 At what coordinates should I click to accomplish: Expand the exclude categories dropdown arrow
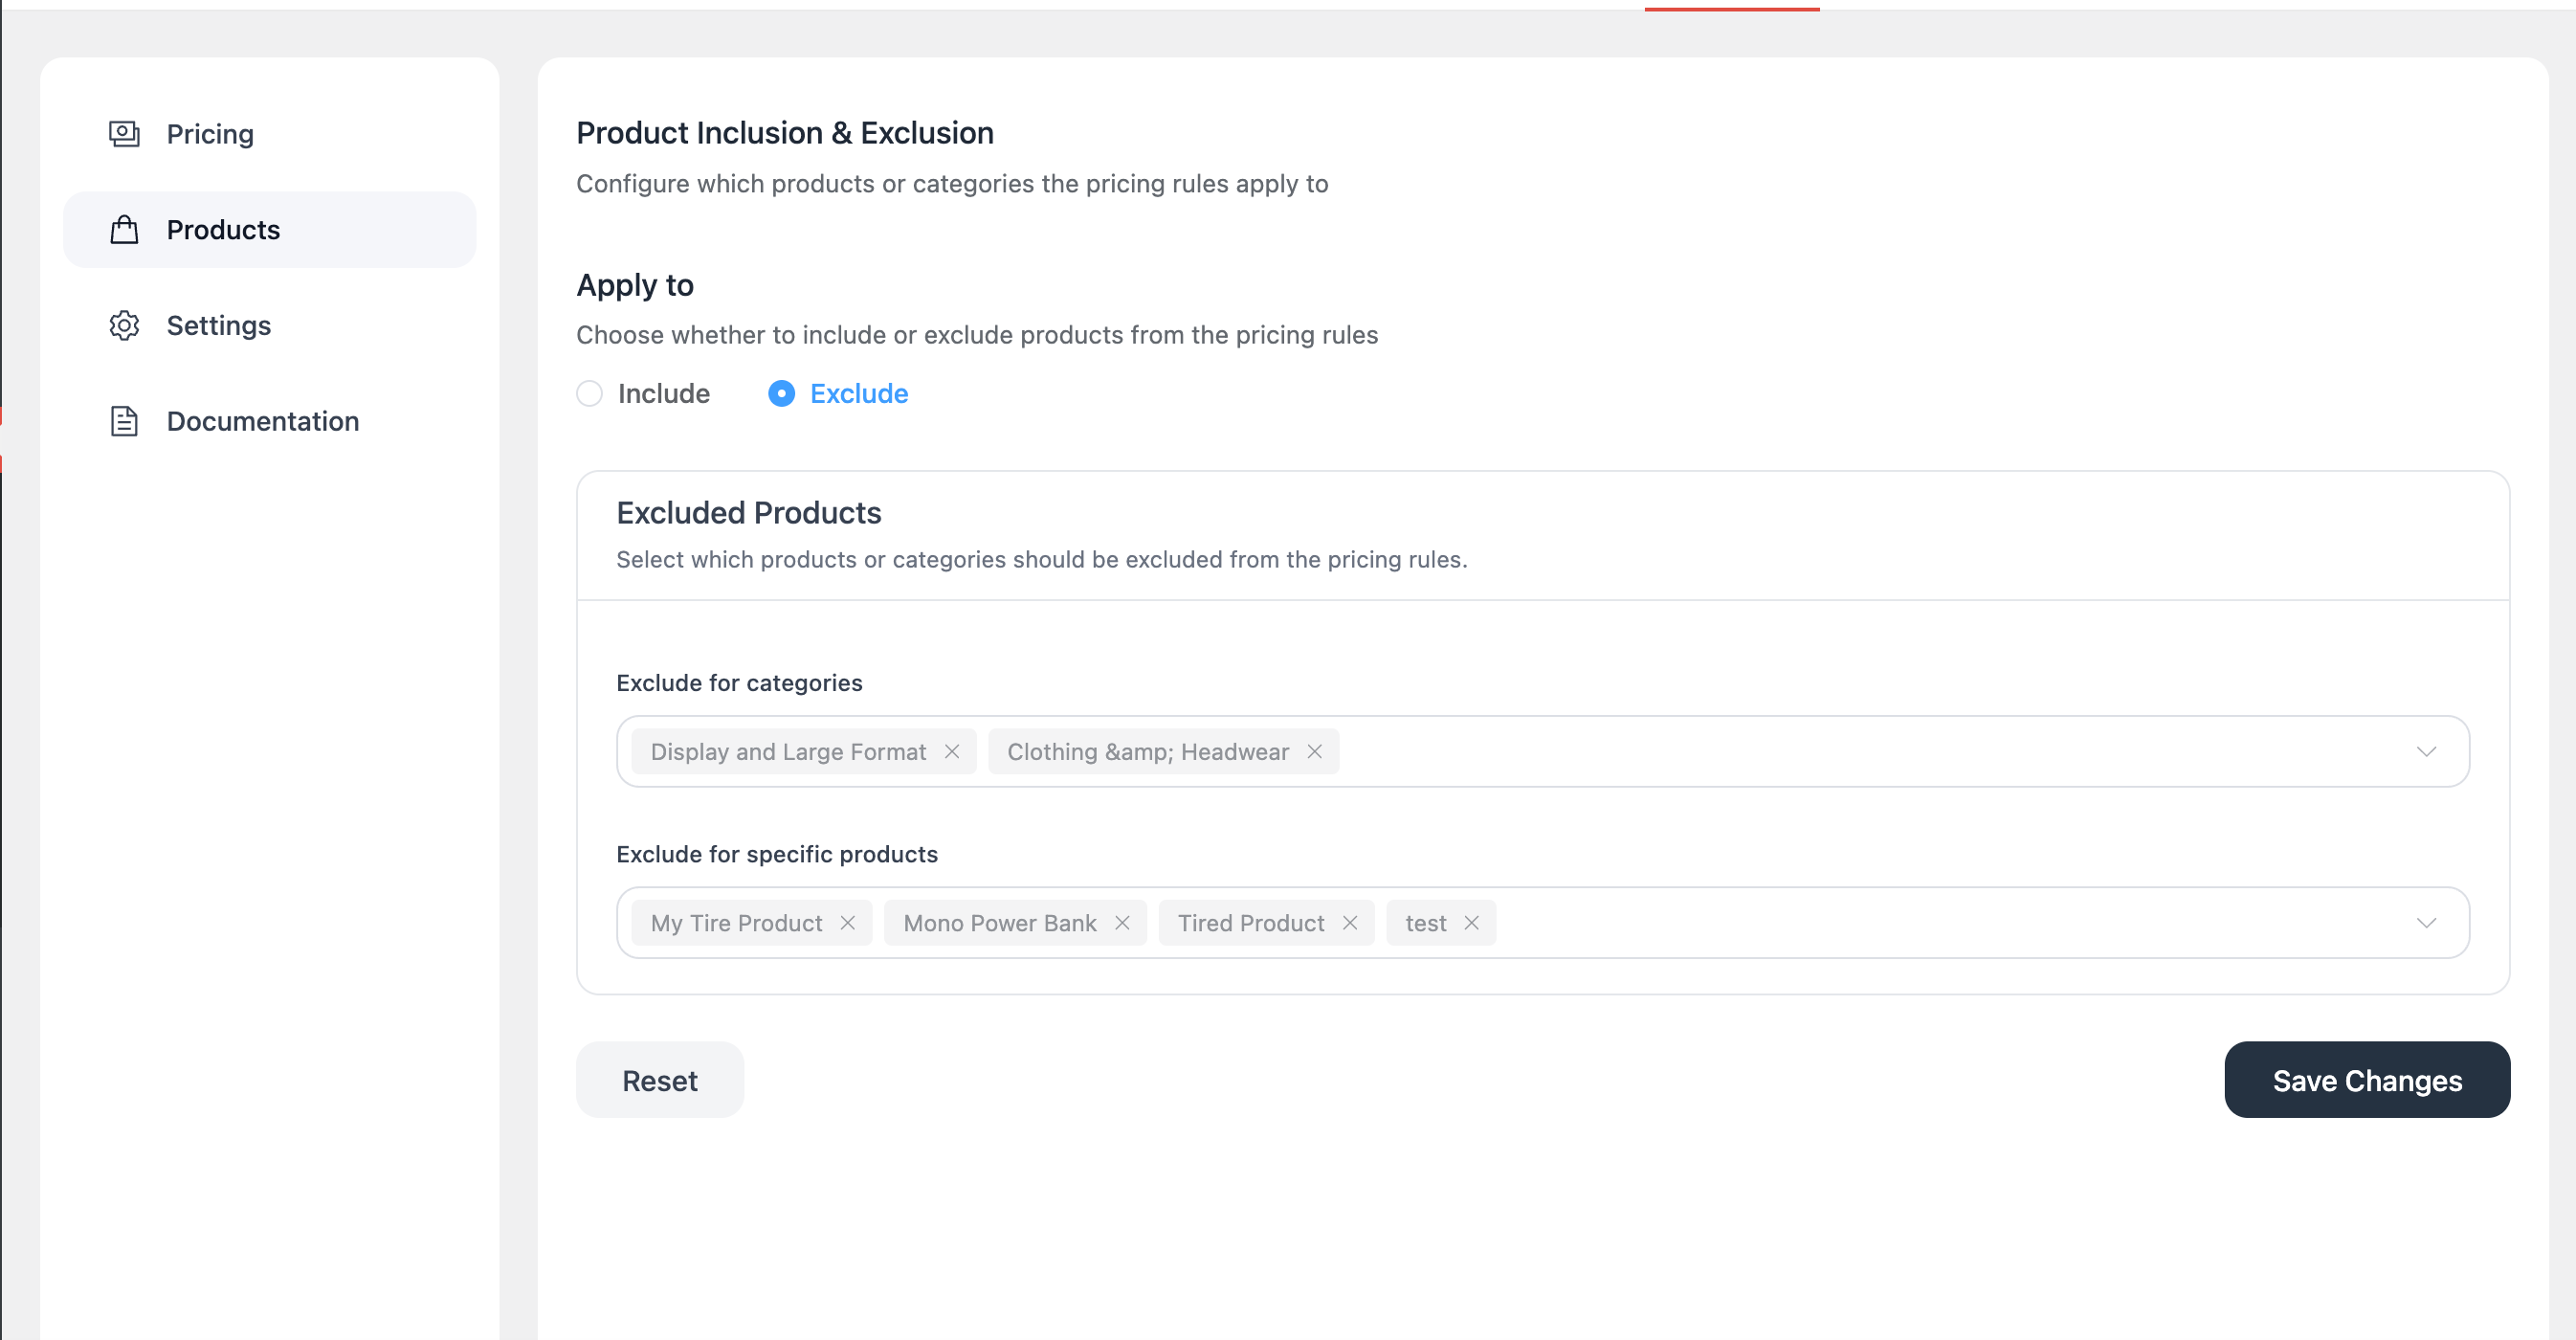tap(2426, 751)
